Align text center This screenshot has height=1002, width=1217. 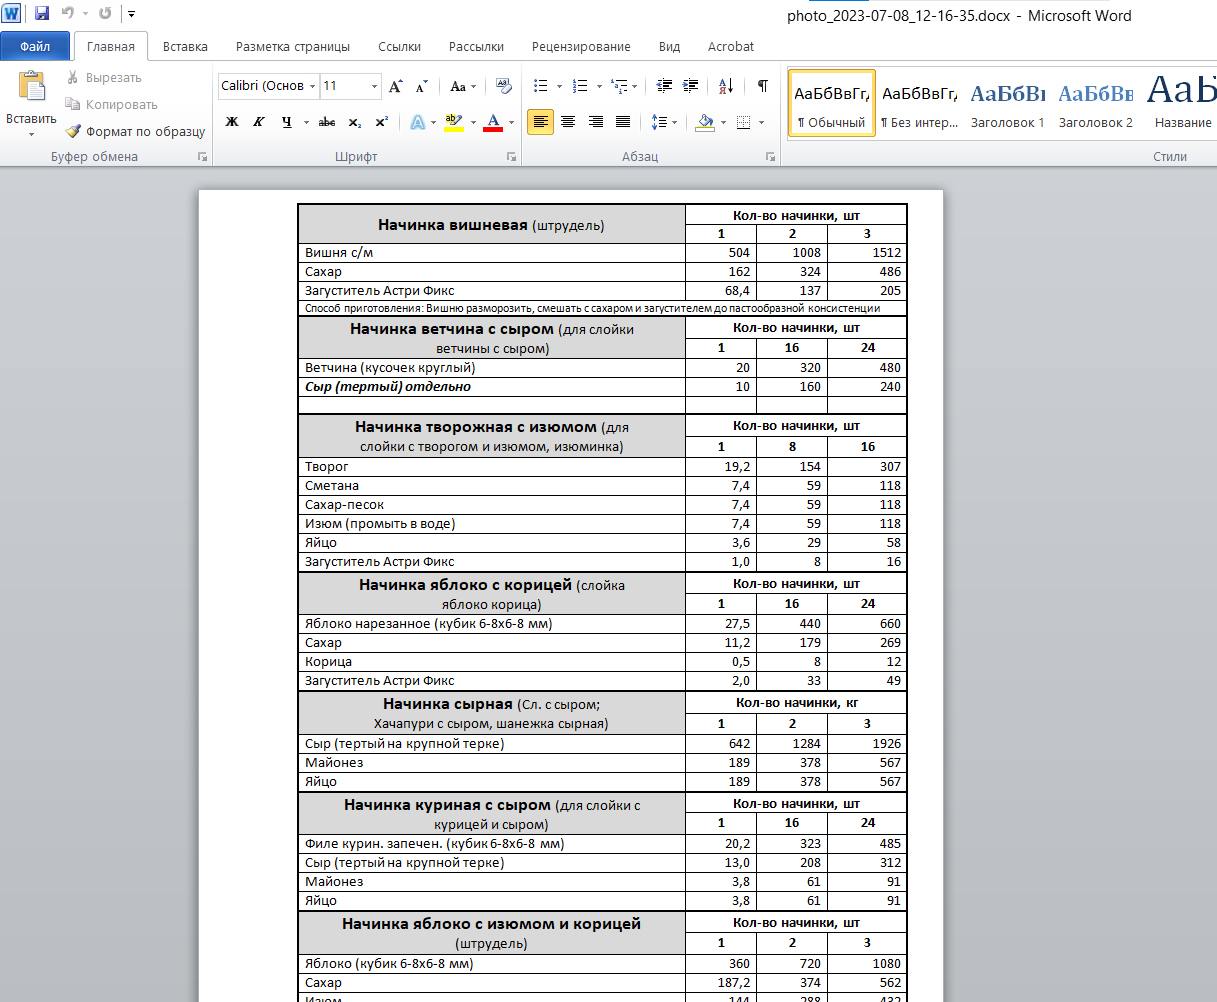point(568,122)
